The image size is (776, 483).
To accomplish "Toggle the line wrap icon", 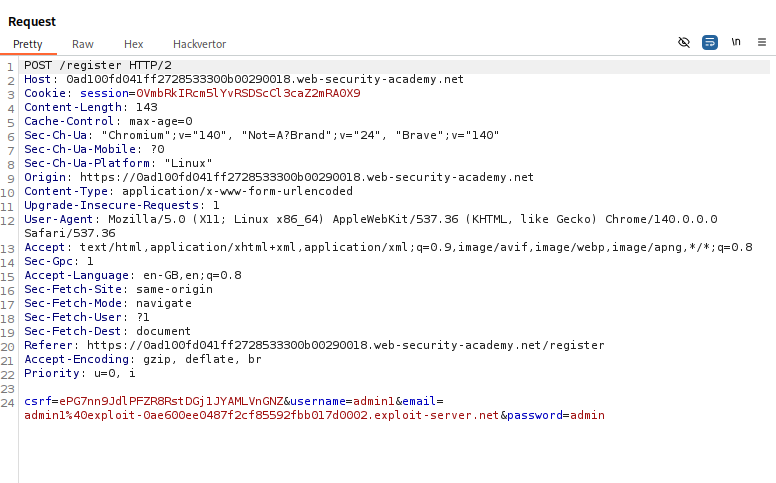I will coord(710,43).
